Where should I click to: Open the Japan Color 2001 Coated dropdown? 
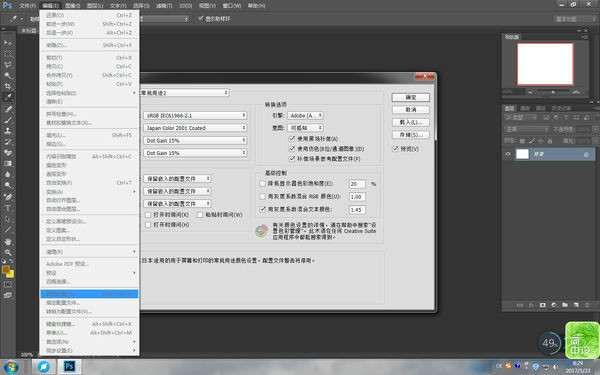tap(195, 128)
